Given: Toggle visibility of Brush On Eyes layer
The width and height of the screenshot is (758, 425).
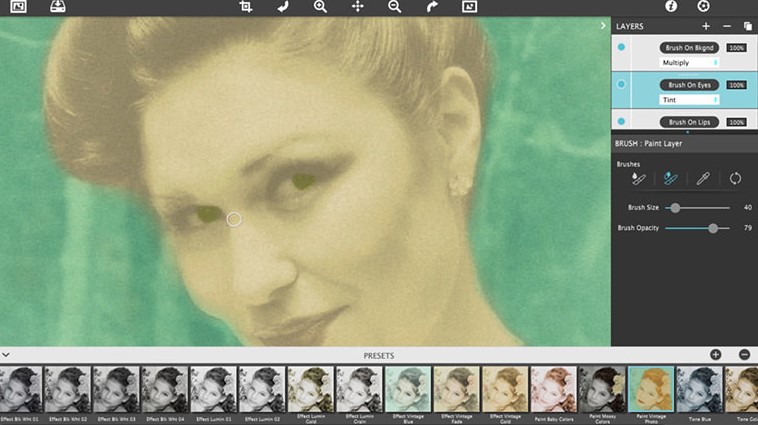Looking at the screenshot, I should click(x=621, y=85).
